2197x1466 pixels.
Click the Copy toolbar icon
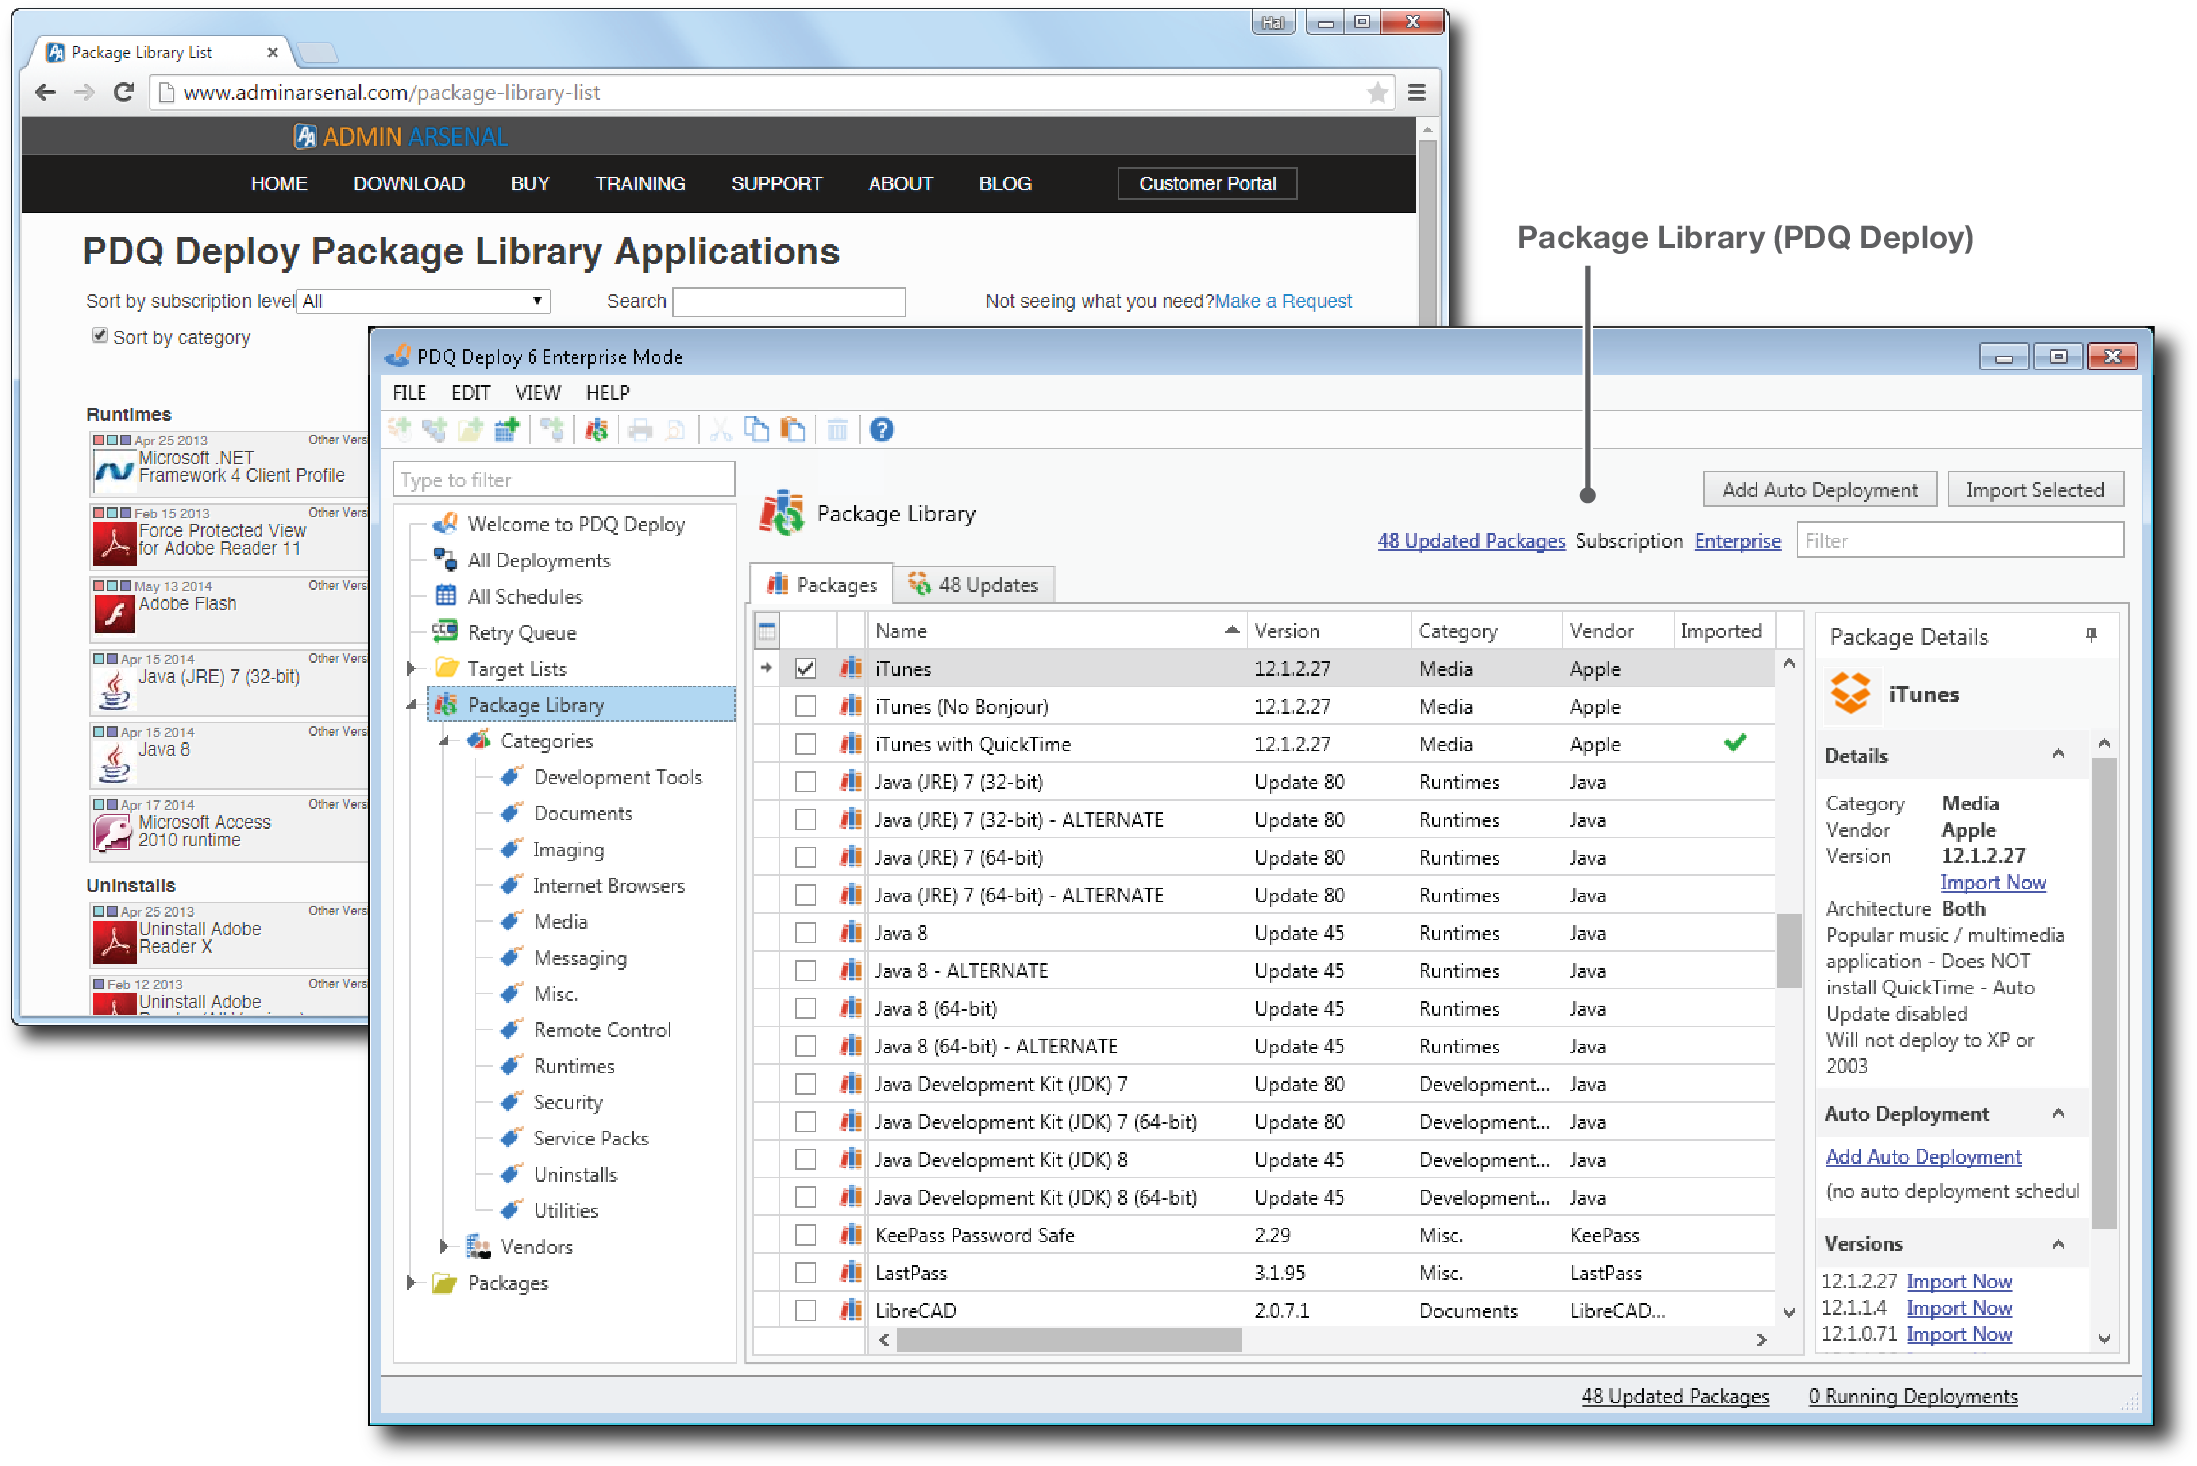point(757,430)
